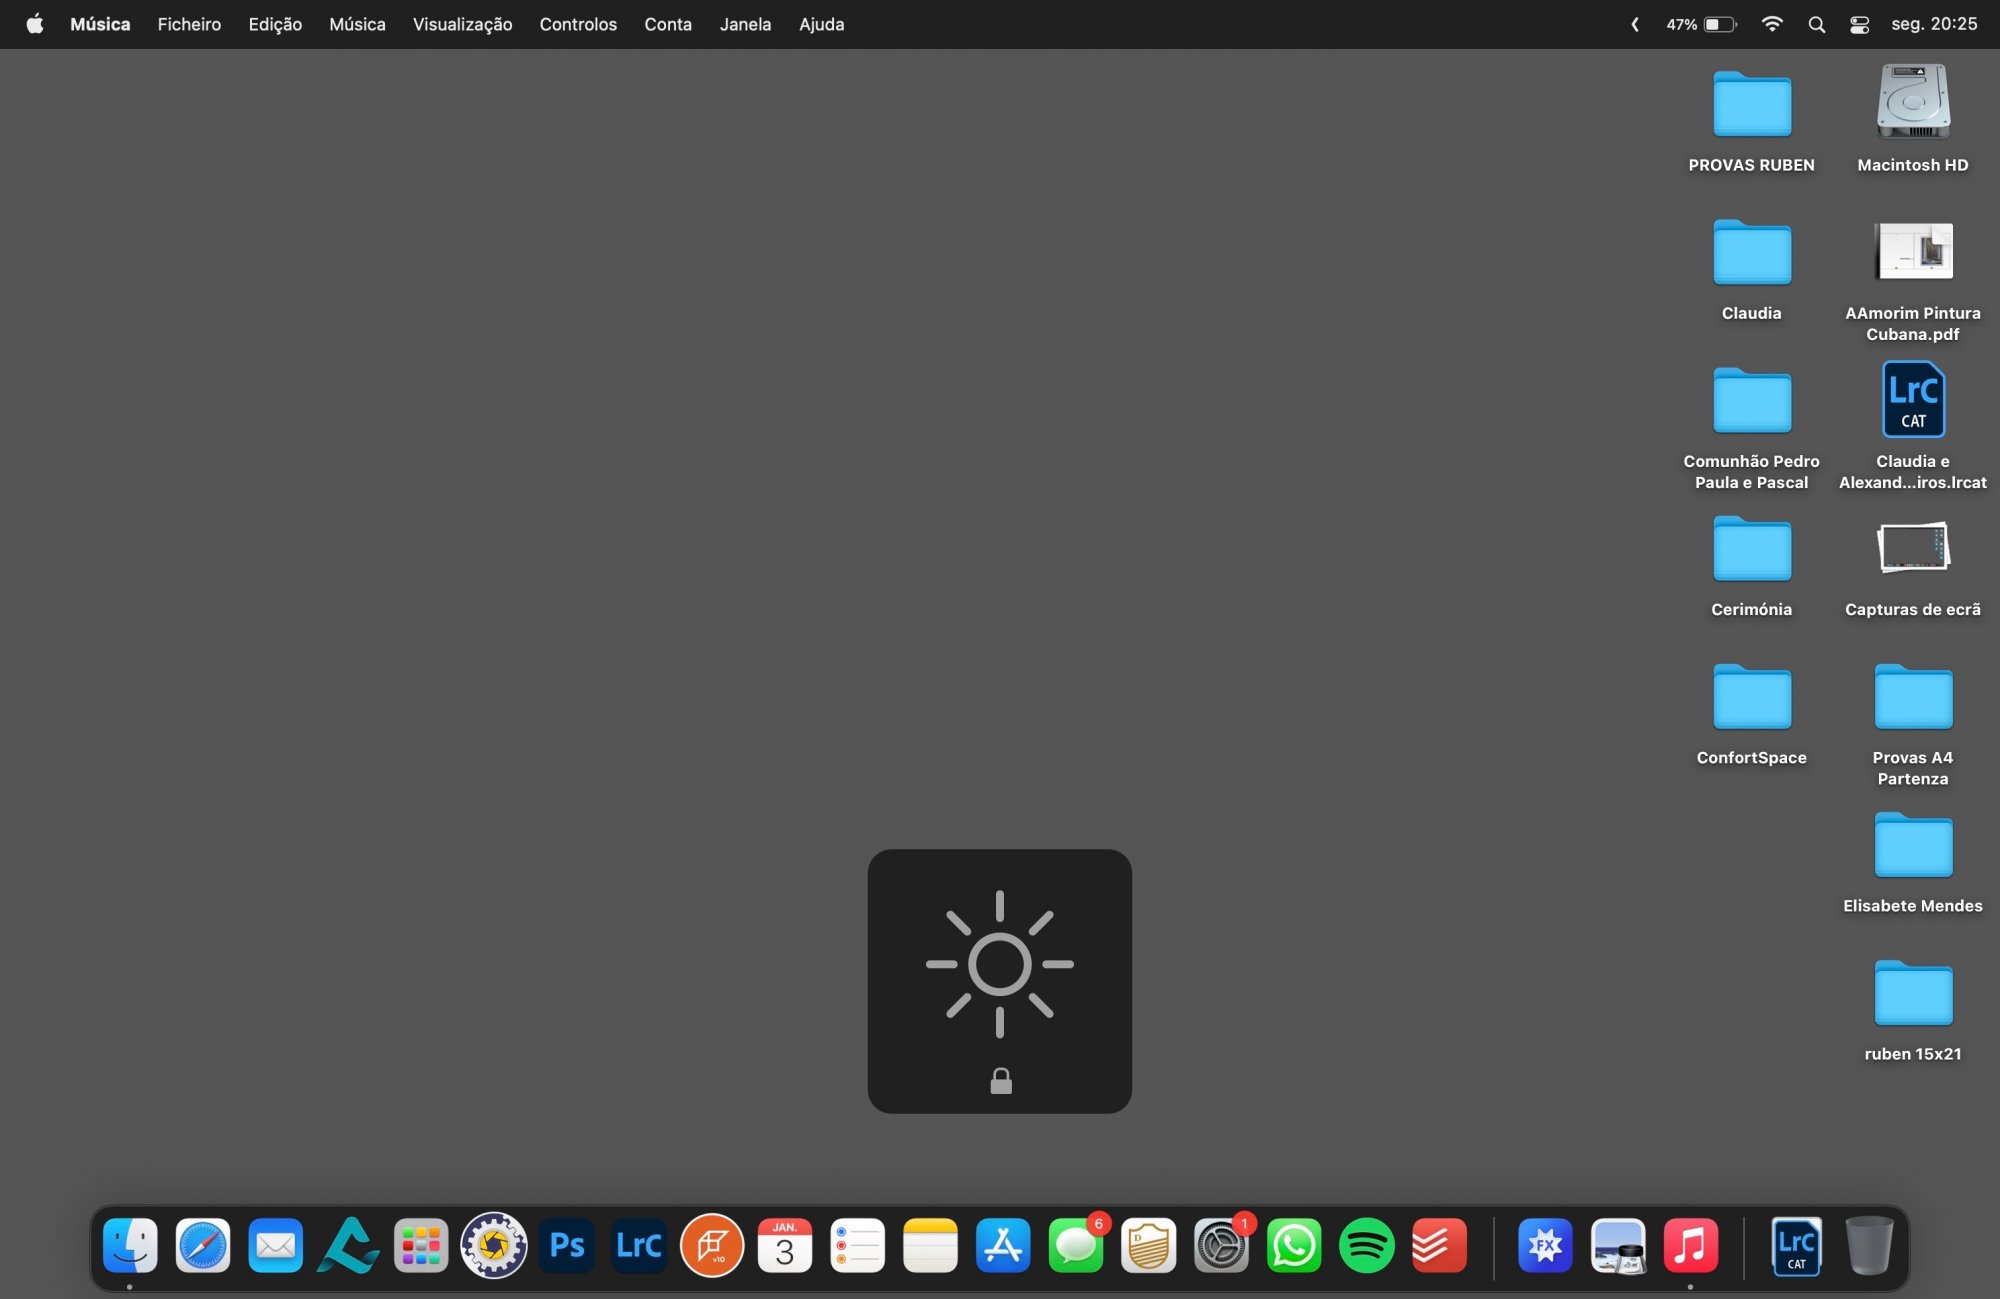Open the Controlos menu
The height and width of the screenshot is (1299, 2000).
point(578,24)
